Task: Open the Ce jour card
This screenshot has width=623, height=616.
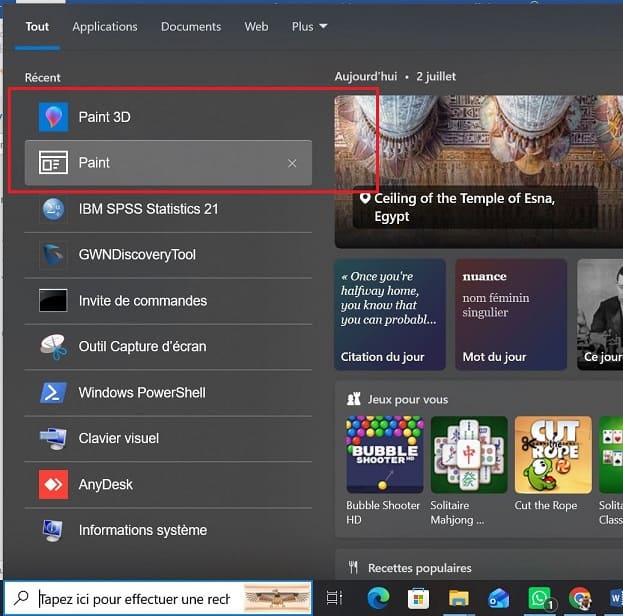Action: (600, 314)
